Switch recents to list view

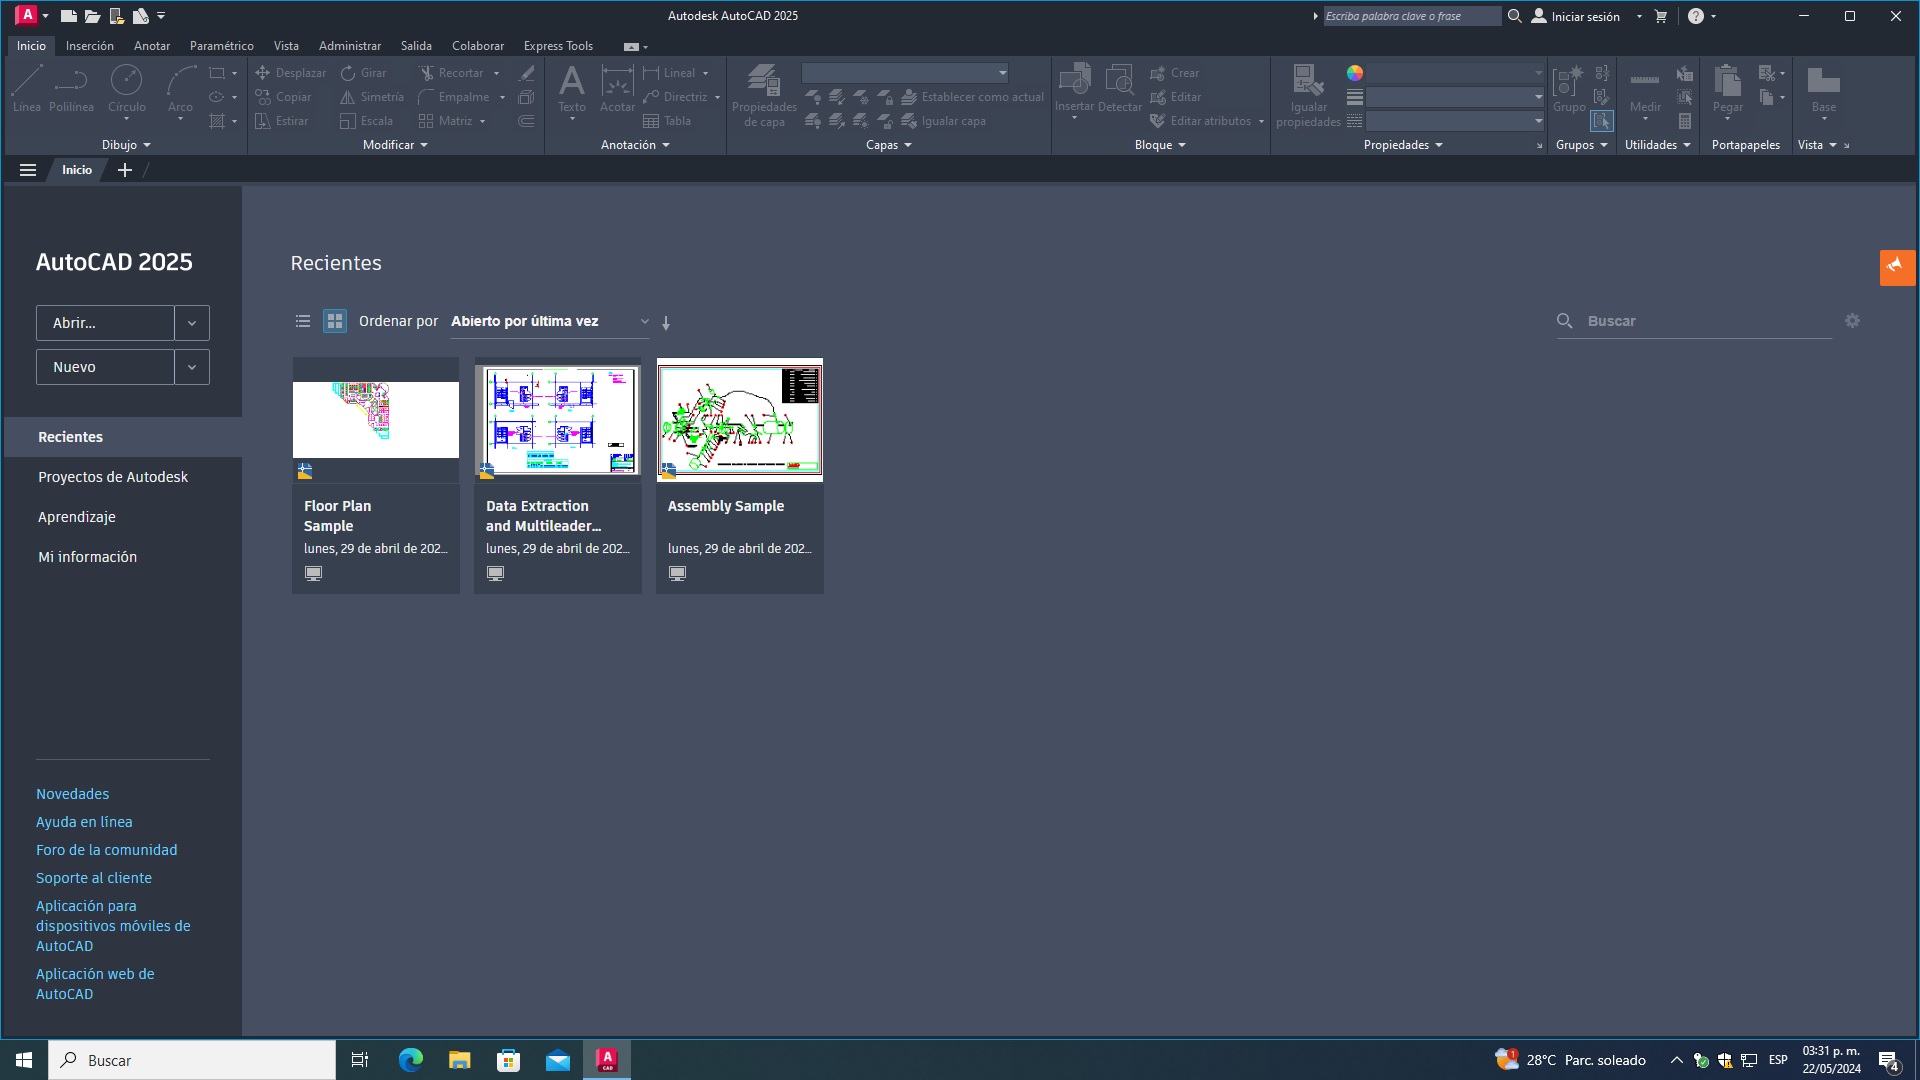(303, 321)
